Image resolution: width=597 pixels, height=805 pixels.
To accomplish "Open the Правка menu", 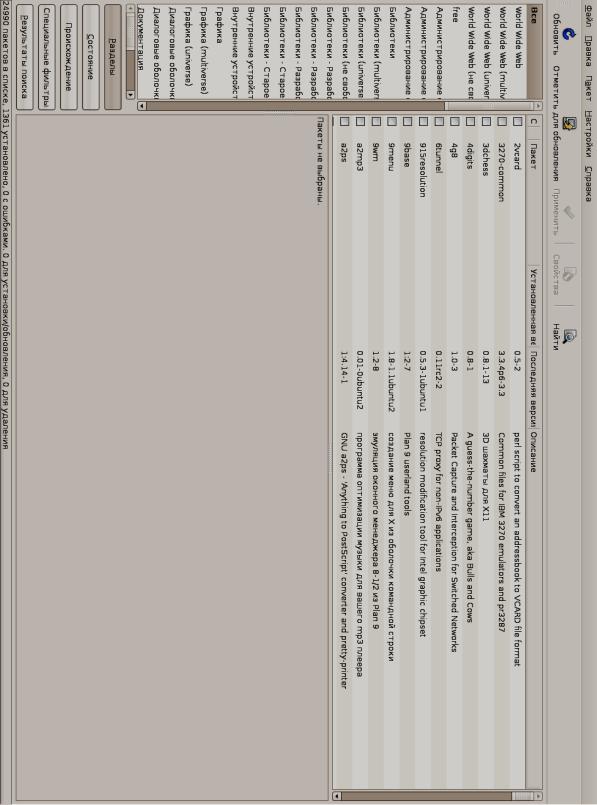I will click(x=589, y=50).
